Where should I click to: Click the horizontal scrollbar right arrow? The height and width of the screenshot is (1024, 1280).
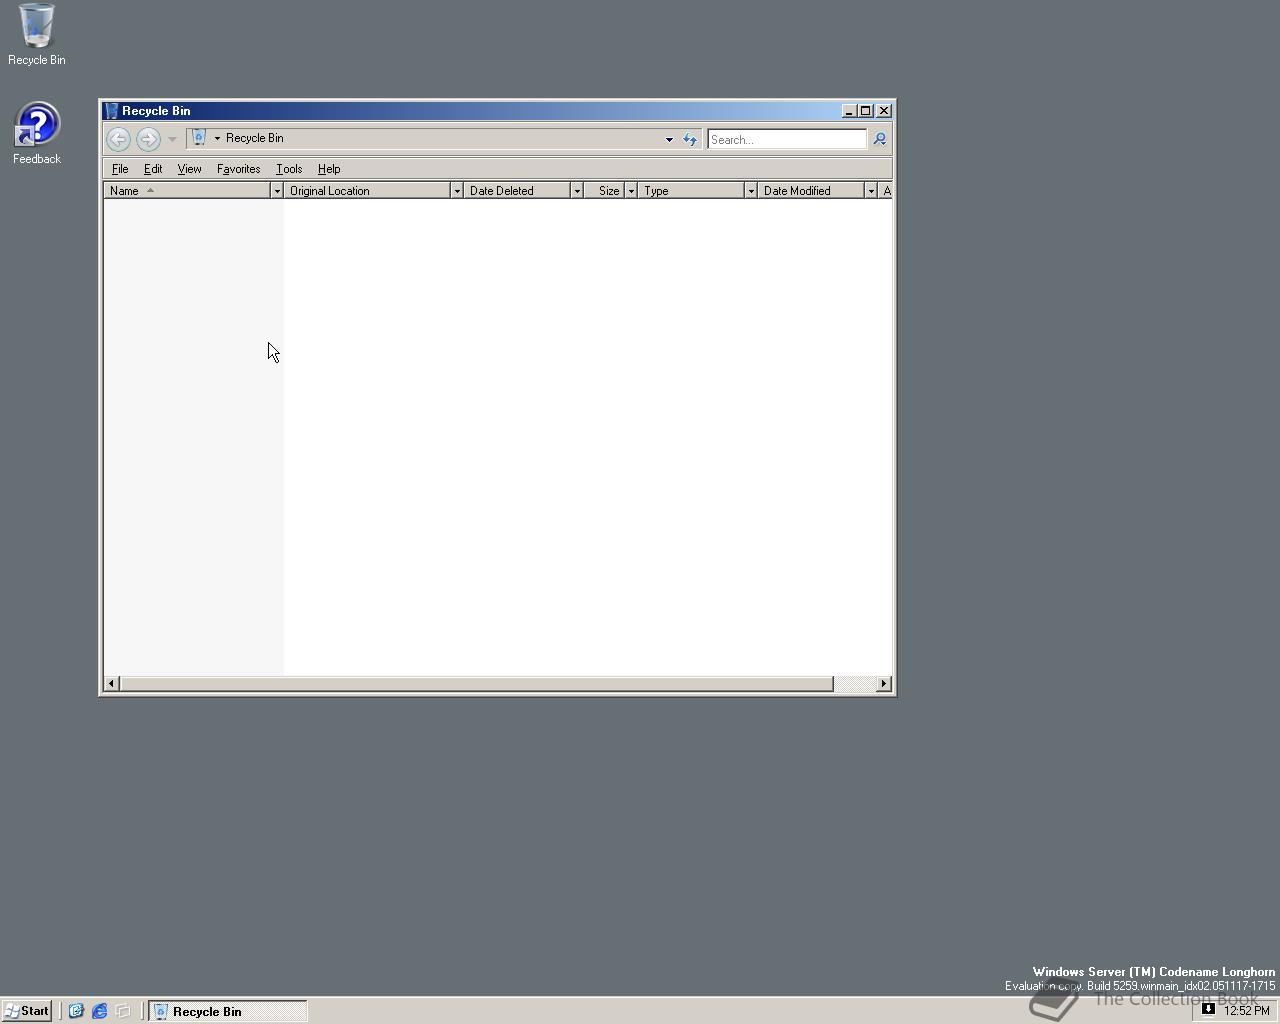pos(884,684)
